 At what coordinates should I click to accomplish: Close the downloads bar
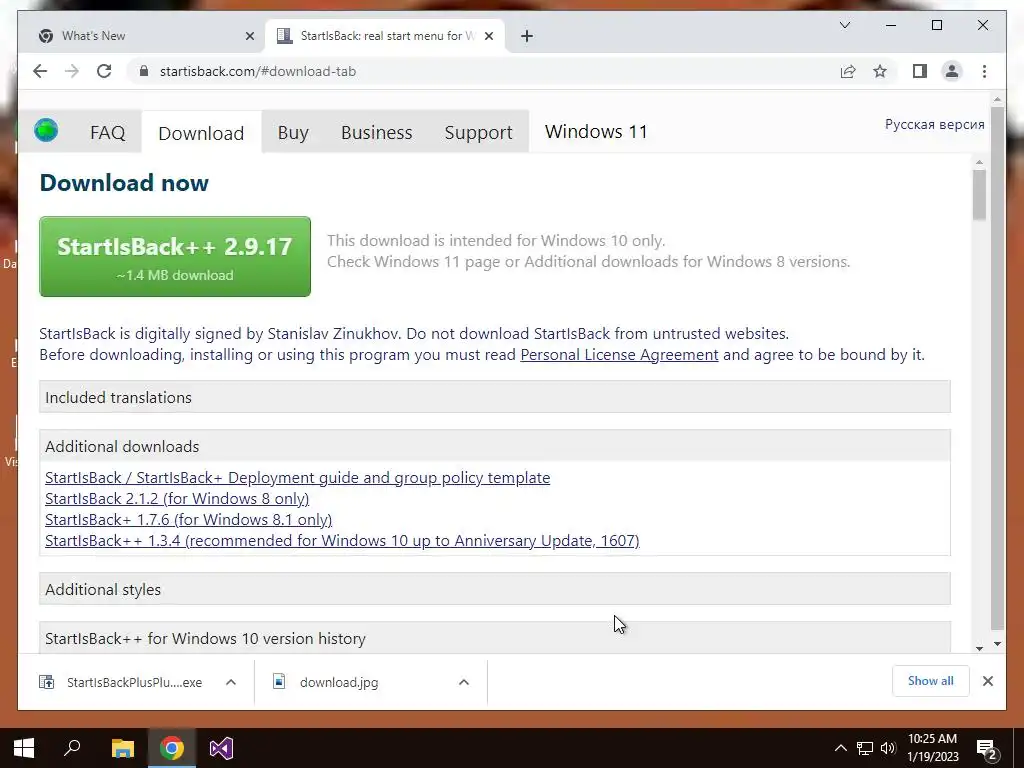[987, 681]
